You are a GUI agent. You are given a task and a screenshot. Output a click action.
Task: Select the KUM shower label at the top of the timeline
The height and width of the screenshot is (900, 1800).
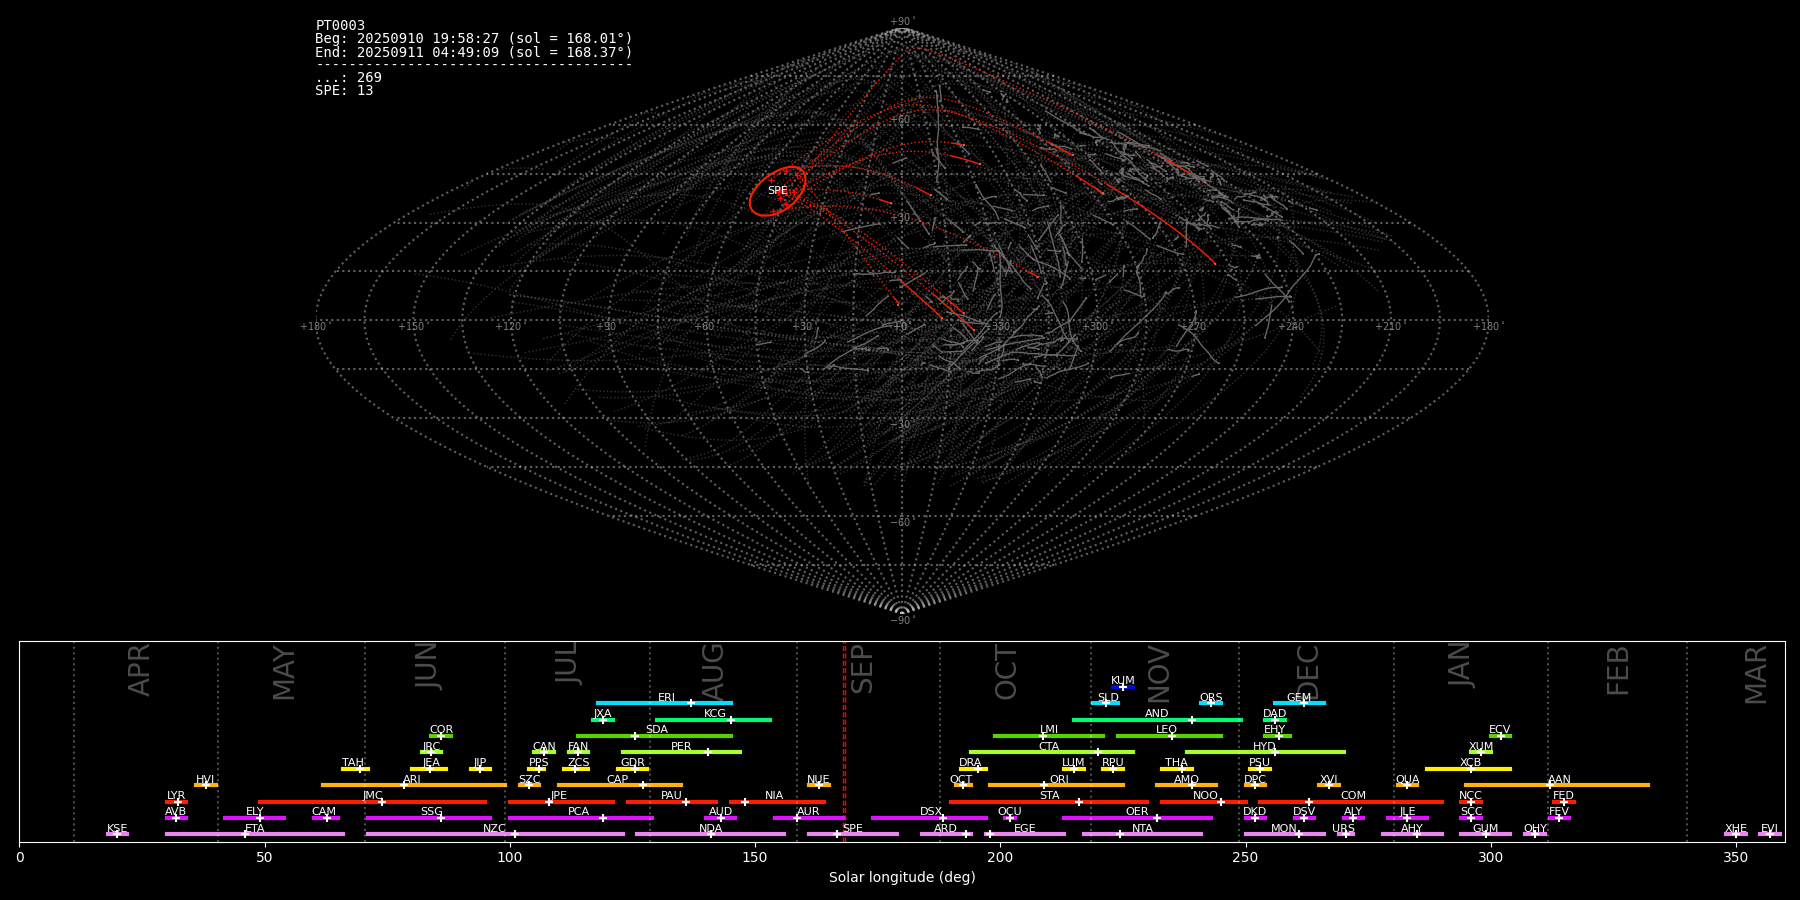1122,681
